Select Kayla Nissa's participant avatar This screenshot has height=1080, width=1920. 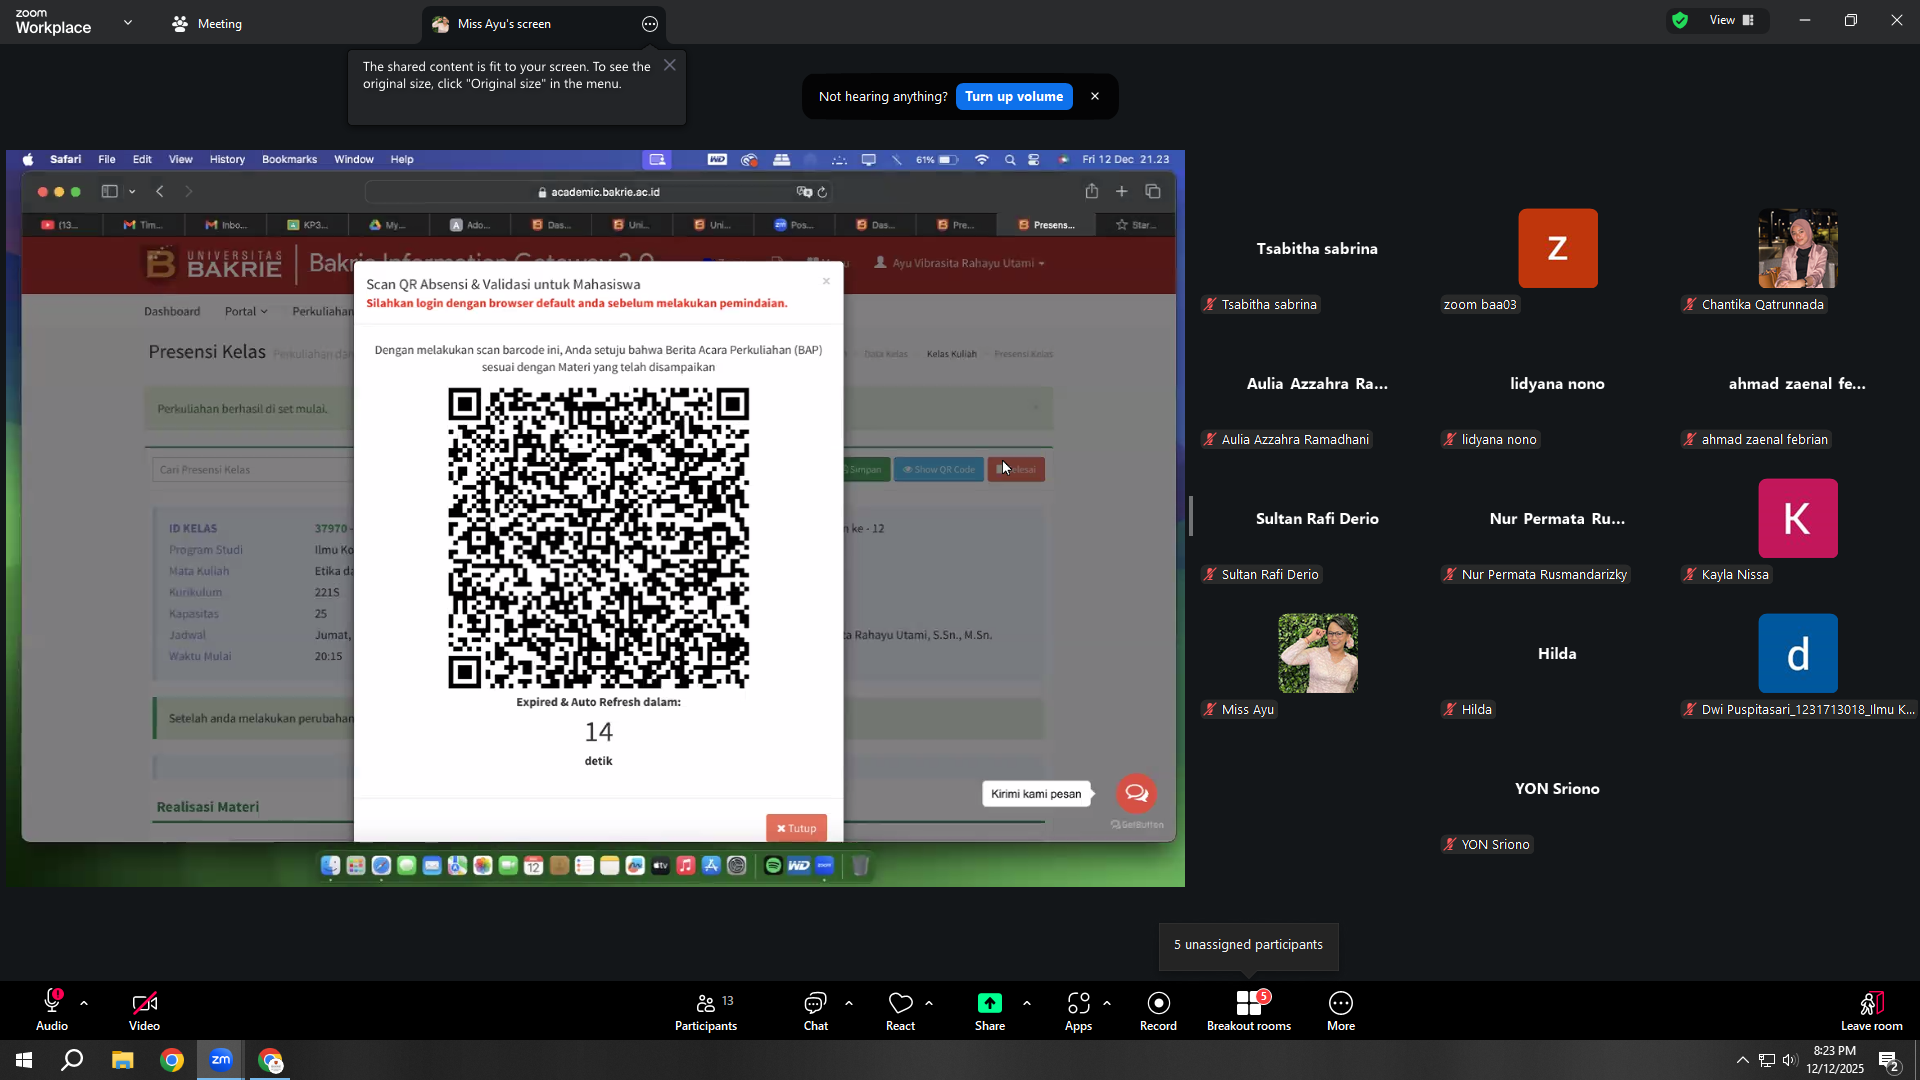(x=1798, y=518)
